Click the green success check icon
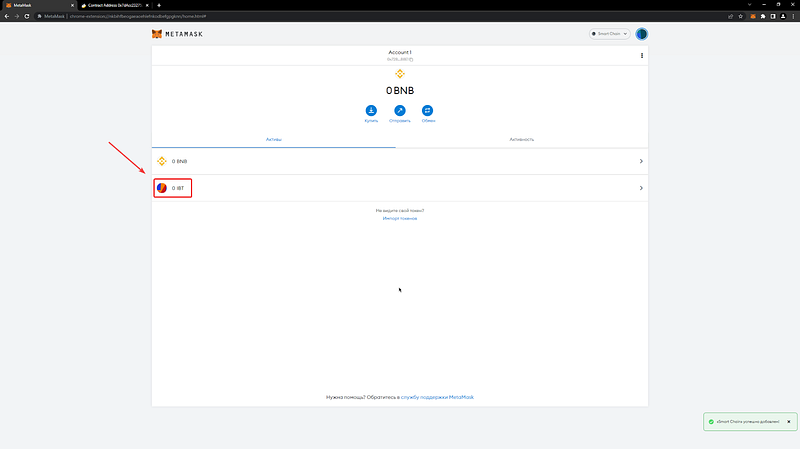800x449 pixels. 711,421
